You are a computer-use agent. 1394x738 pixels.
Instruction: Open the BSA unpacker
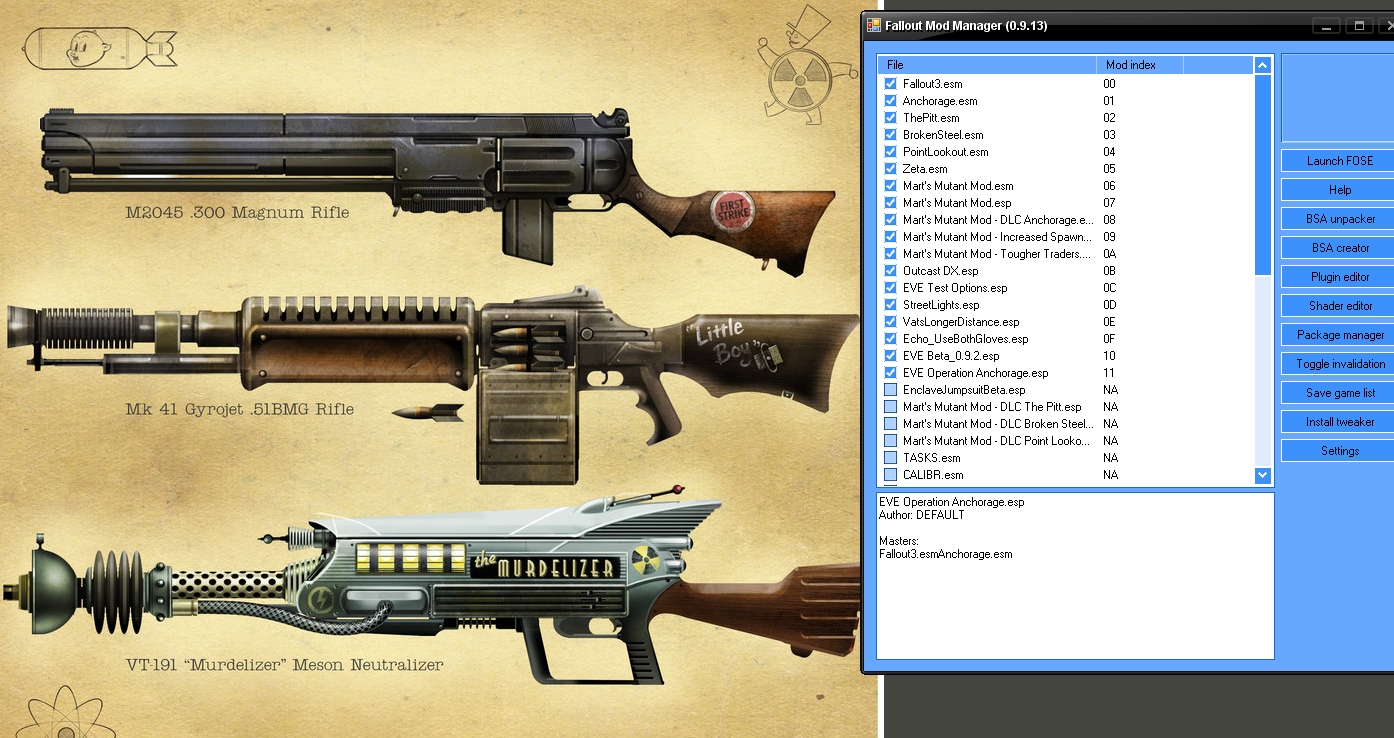pos(1339,219)
